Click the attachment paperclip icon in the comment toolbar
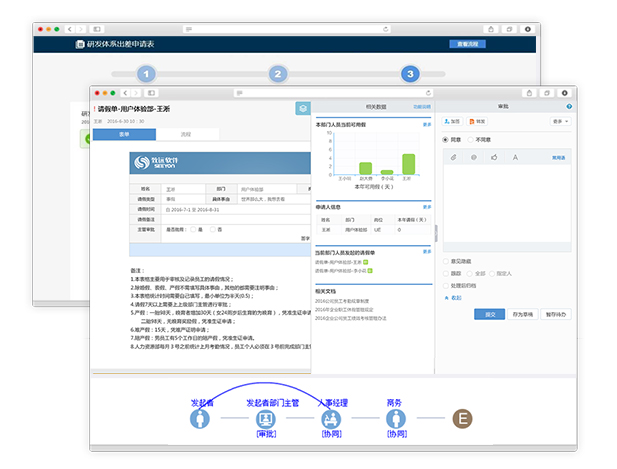The image size is (617, 469). [x=453, y=157]
